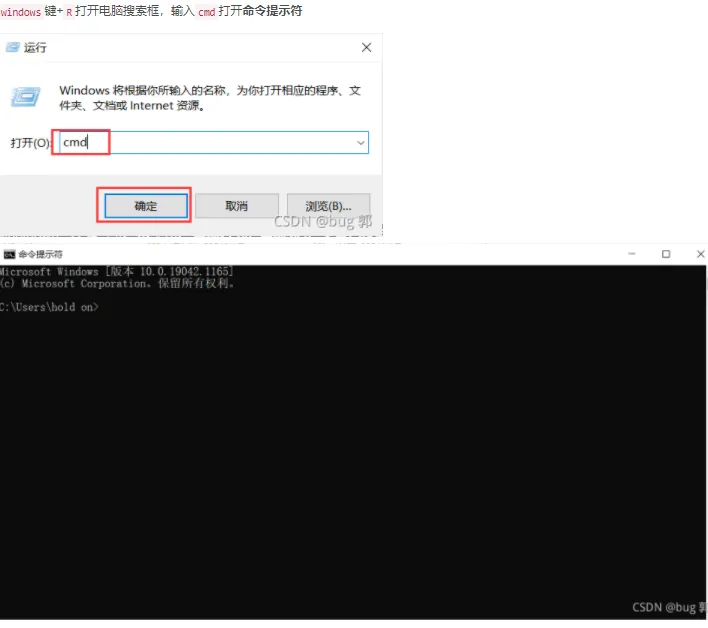Click the Microsoft Windows version line
This screenshot has width=708, height=628.
(116, 271)
